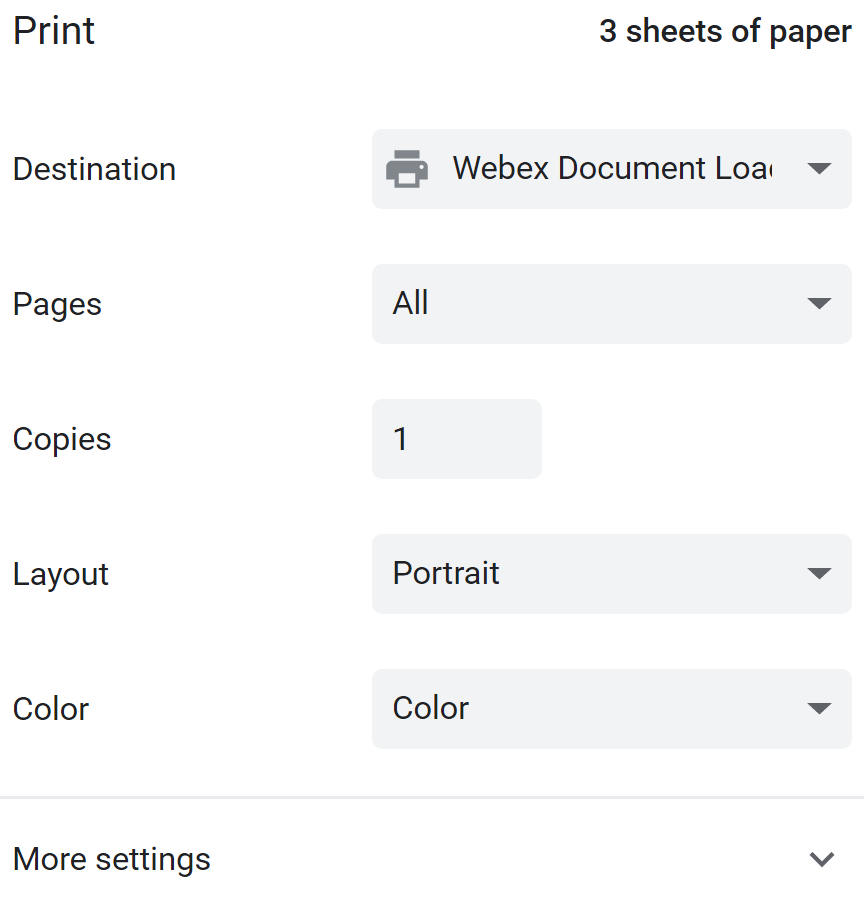Click the Color row label
The height and width of the screenshot is (900, 864).
pos(50,709)
